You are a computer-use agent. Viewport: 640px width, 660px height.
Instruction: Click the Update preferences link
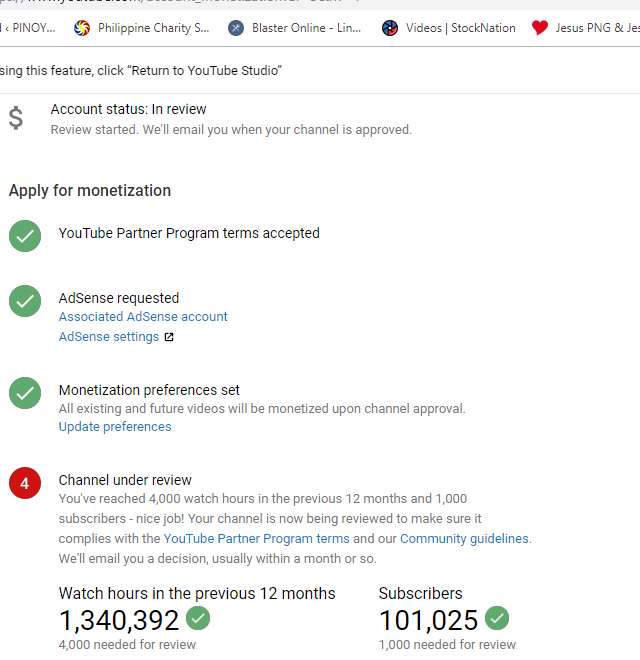115,427
